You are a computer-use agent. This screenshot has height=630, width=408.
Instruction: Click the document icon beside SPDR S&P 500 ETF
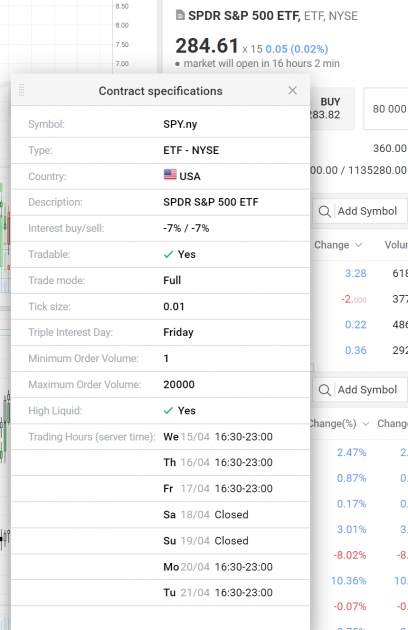[180, 15]
